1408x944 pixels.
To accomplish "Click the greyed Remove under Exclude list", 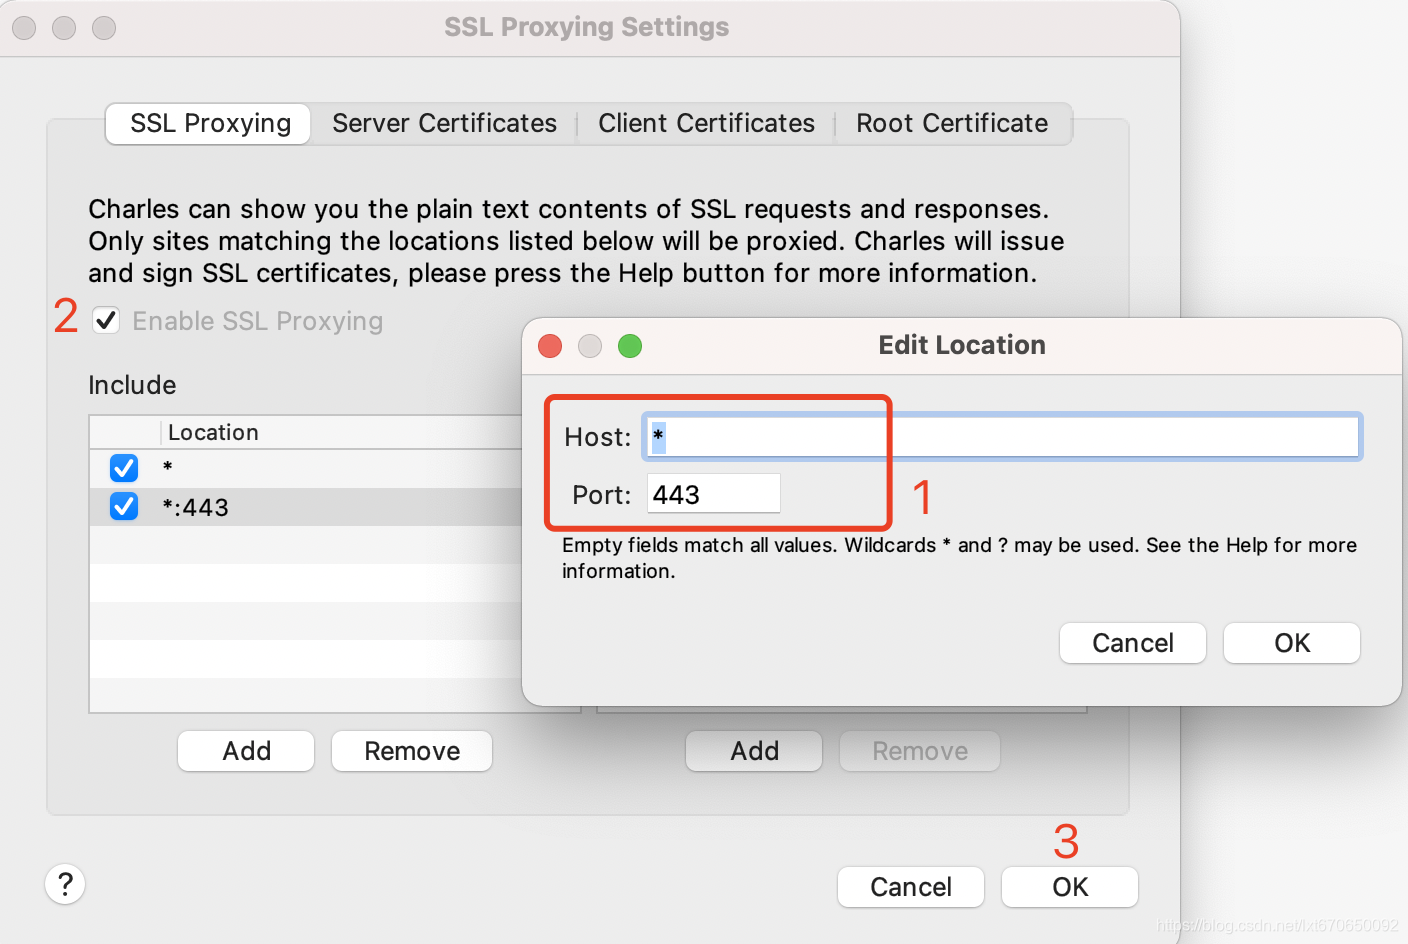I will tap(920, 751).
